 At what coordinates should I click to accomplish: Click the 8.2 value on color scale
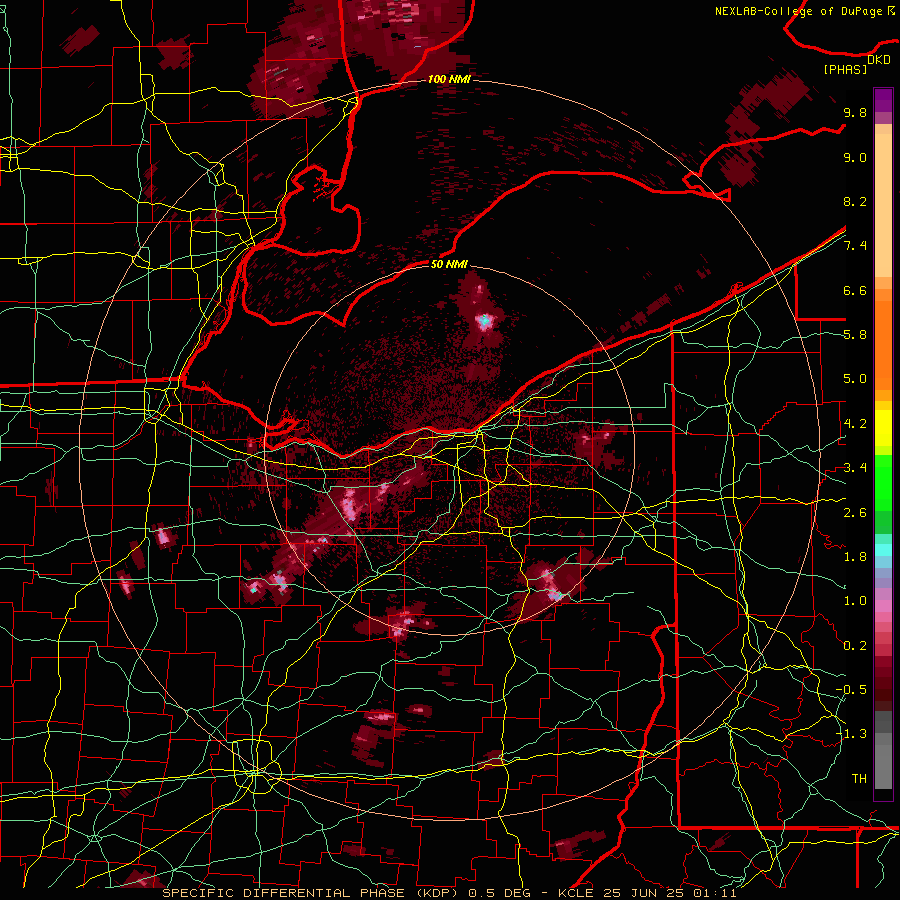[x=855, y=201]
